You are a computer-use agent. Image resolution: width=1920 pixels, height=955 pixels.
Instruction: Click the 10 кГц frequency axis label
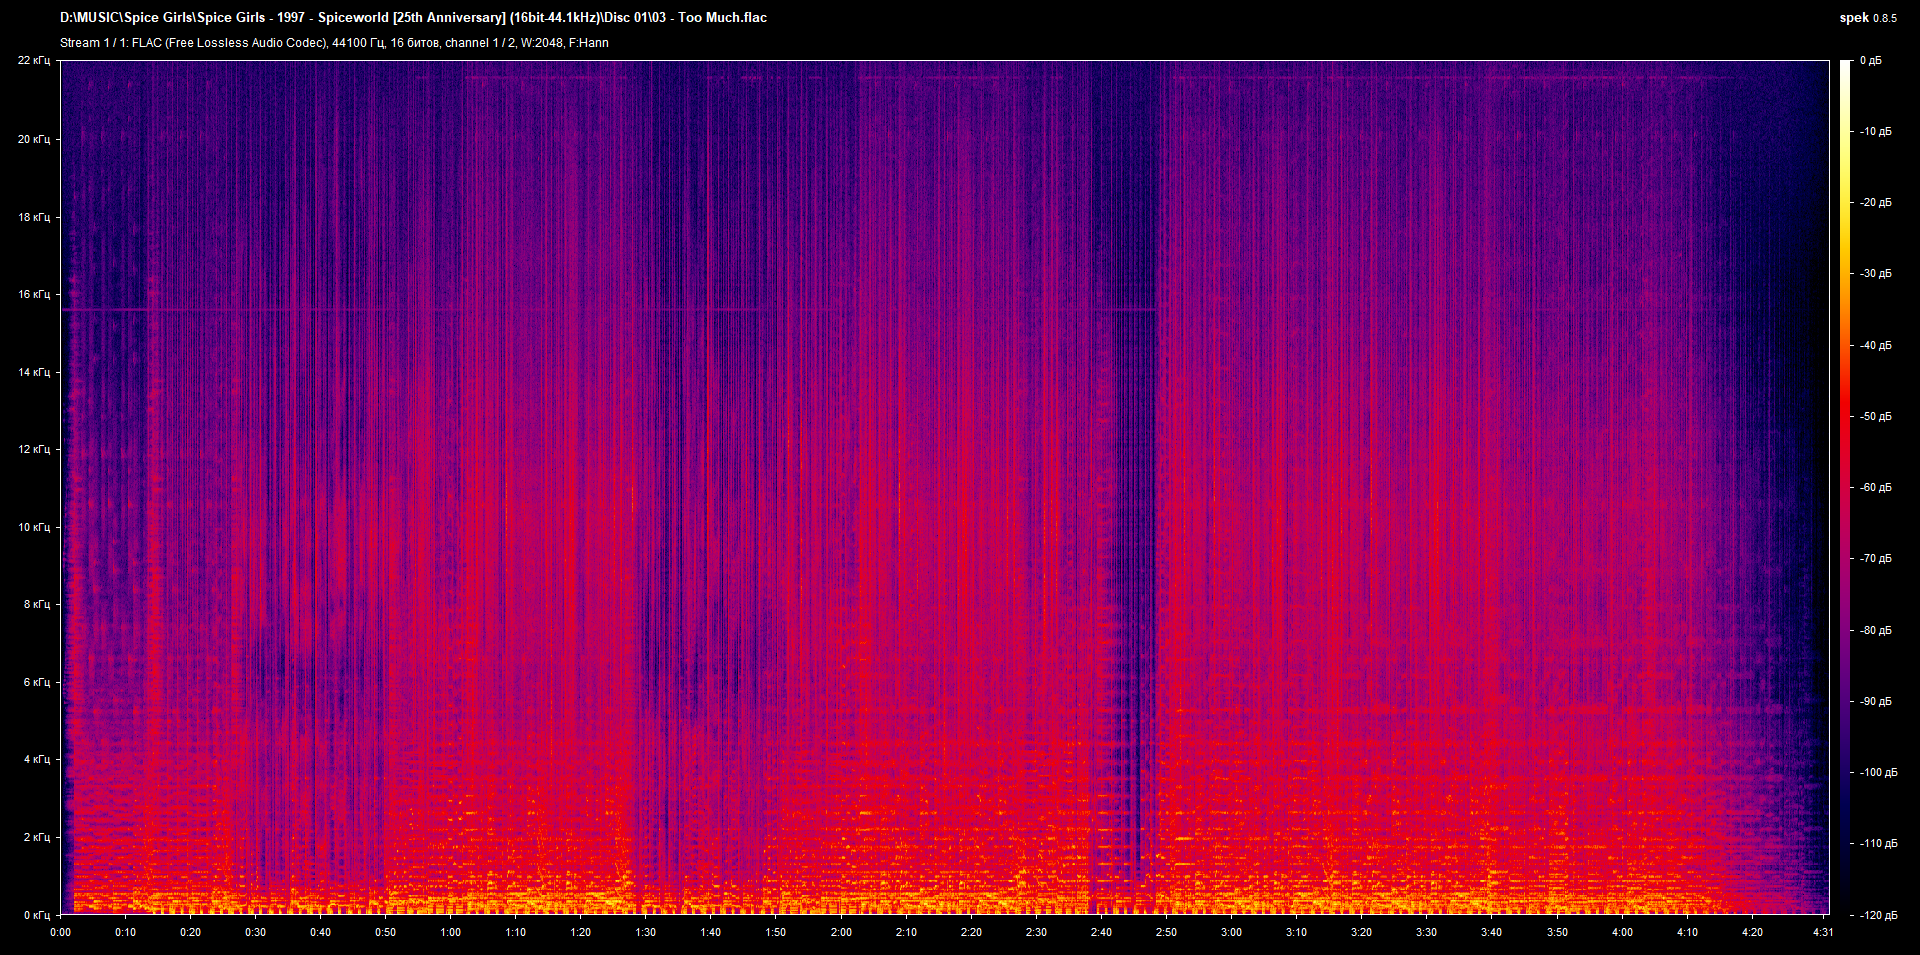tap(33, 526)
